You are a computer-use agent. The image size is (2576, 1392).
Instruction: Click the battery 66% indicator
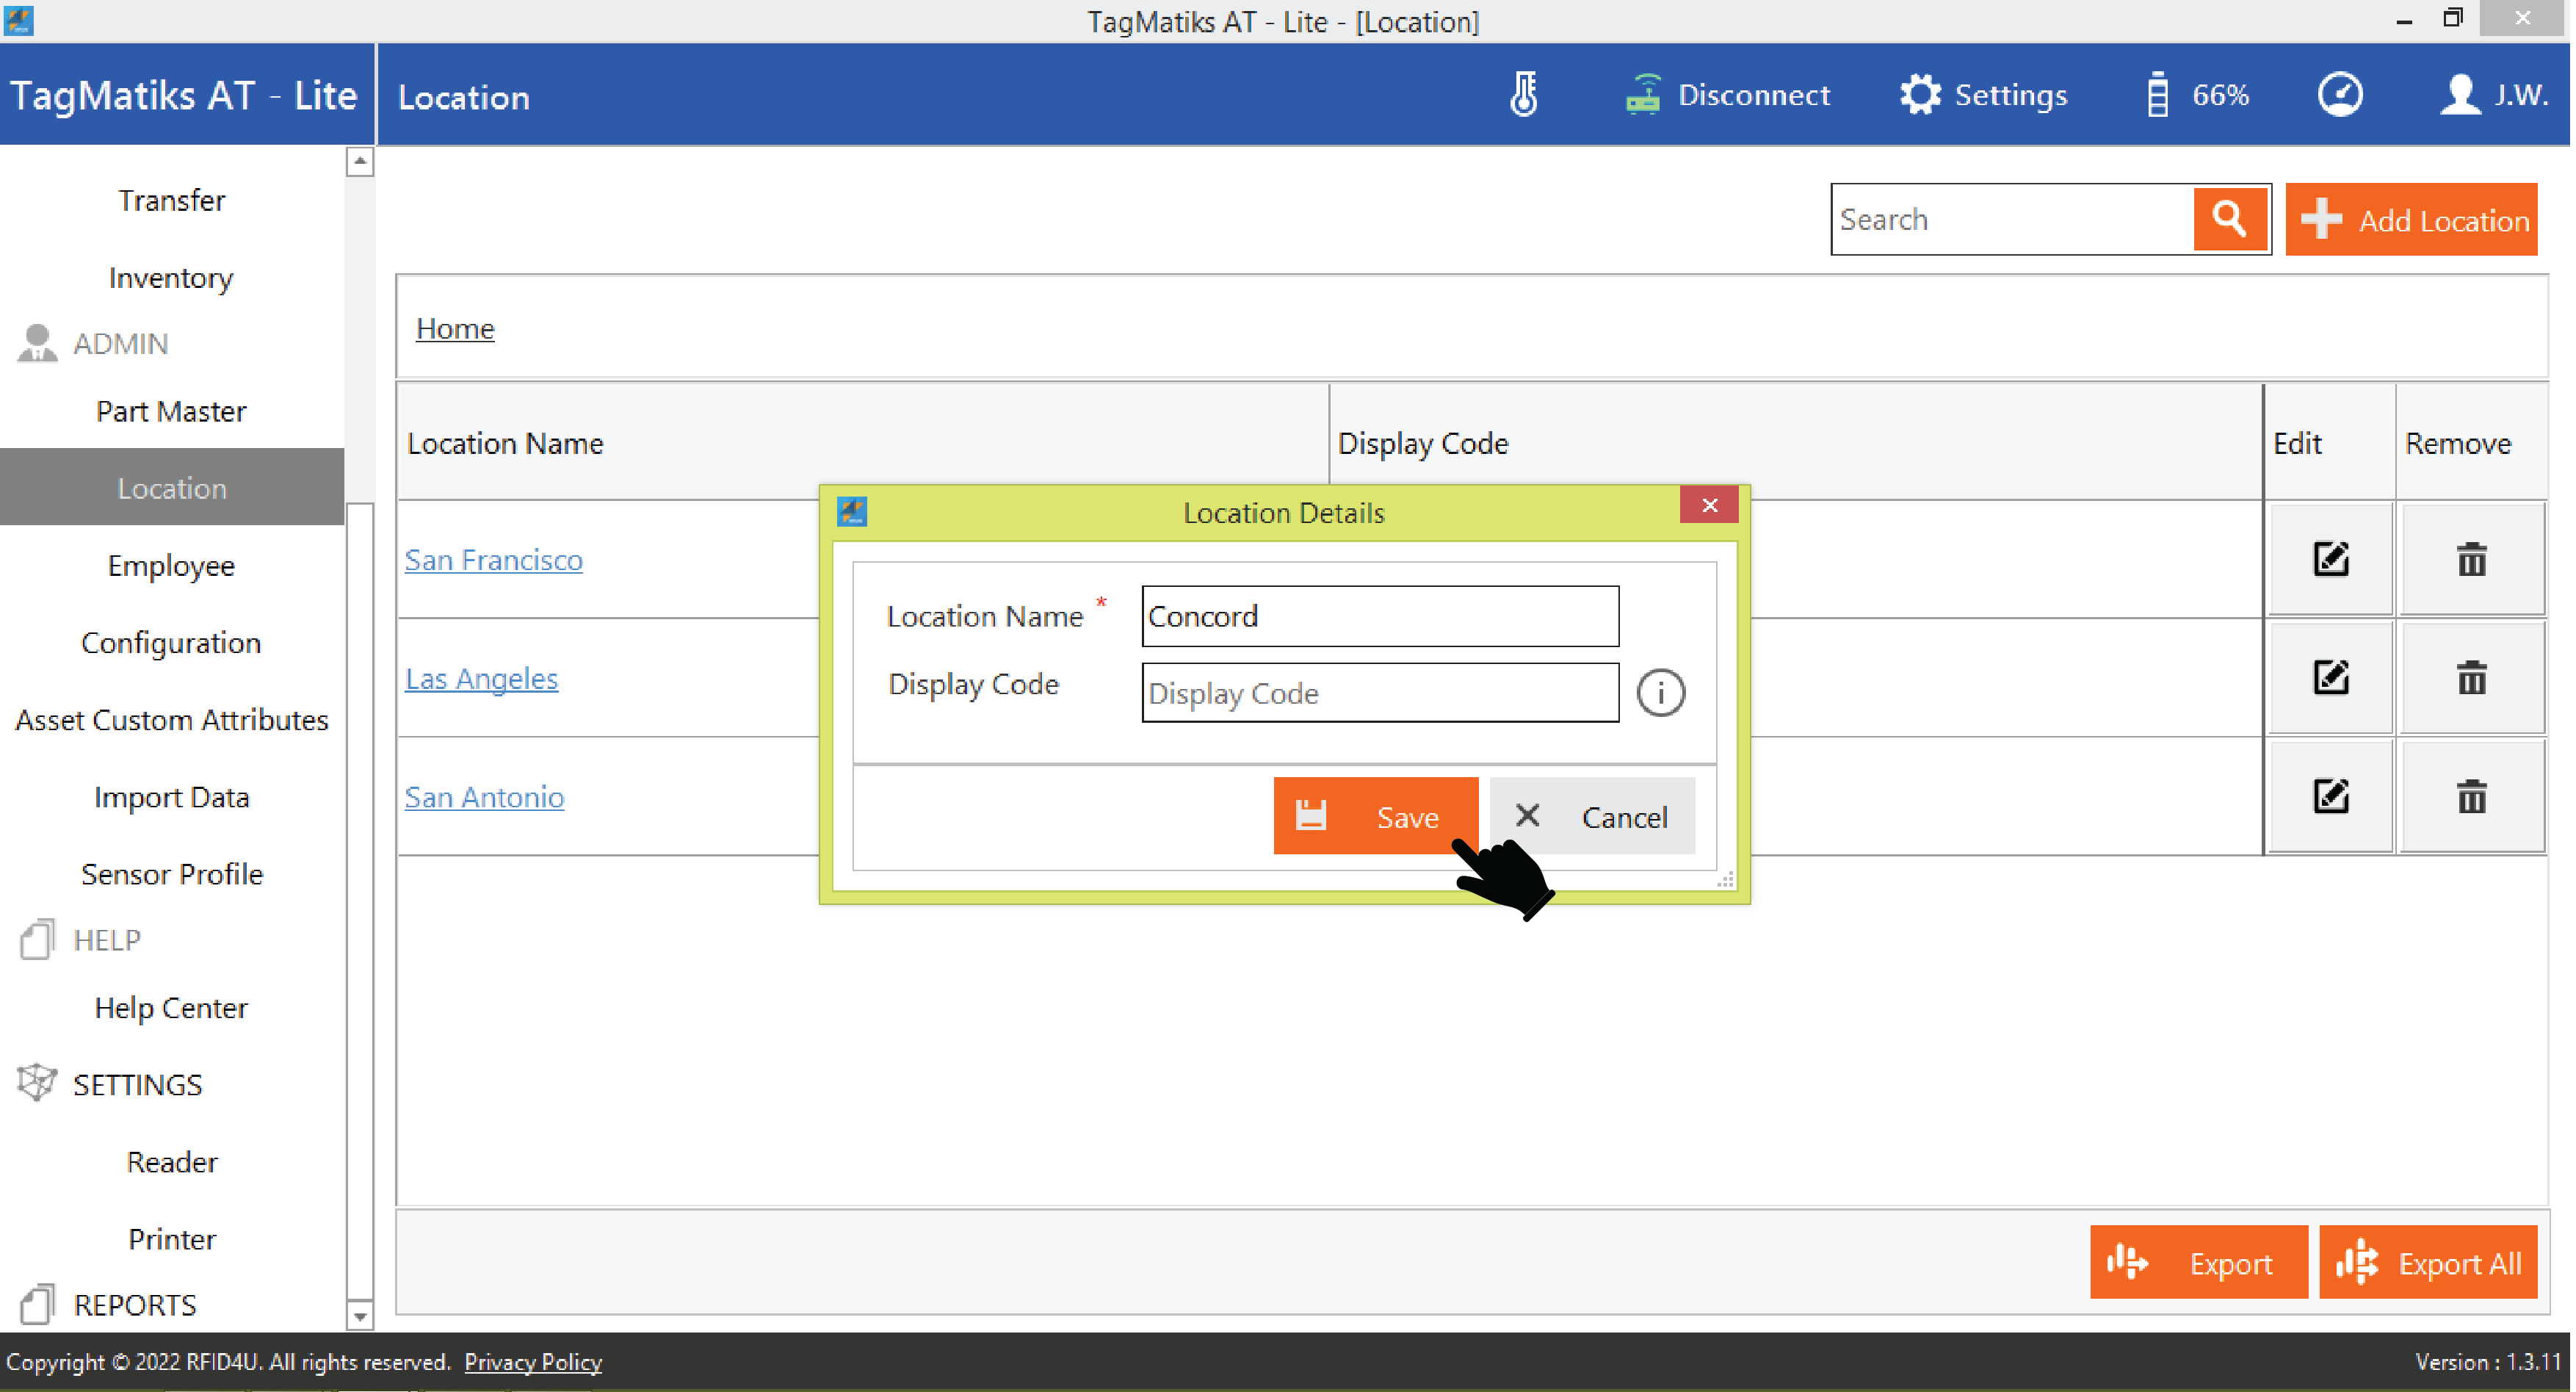coord(2197,95)
